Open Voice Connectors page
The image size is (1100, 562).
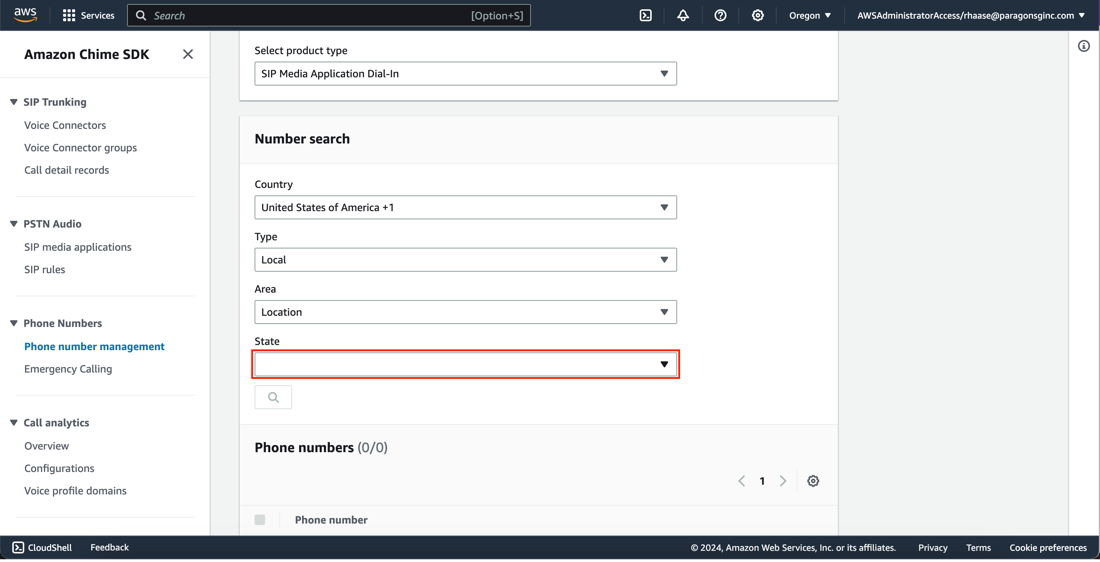[x=65, y=125]
